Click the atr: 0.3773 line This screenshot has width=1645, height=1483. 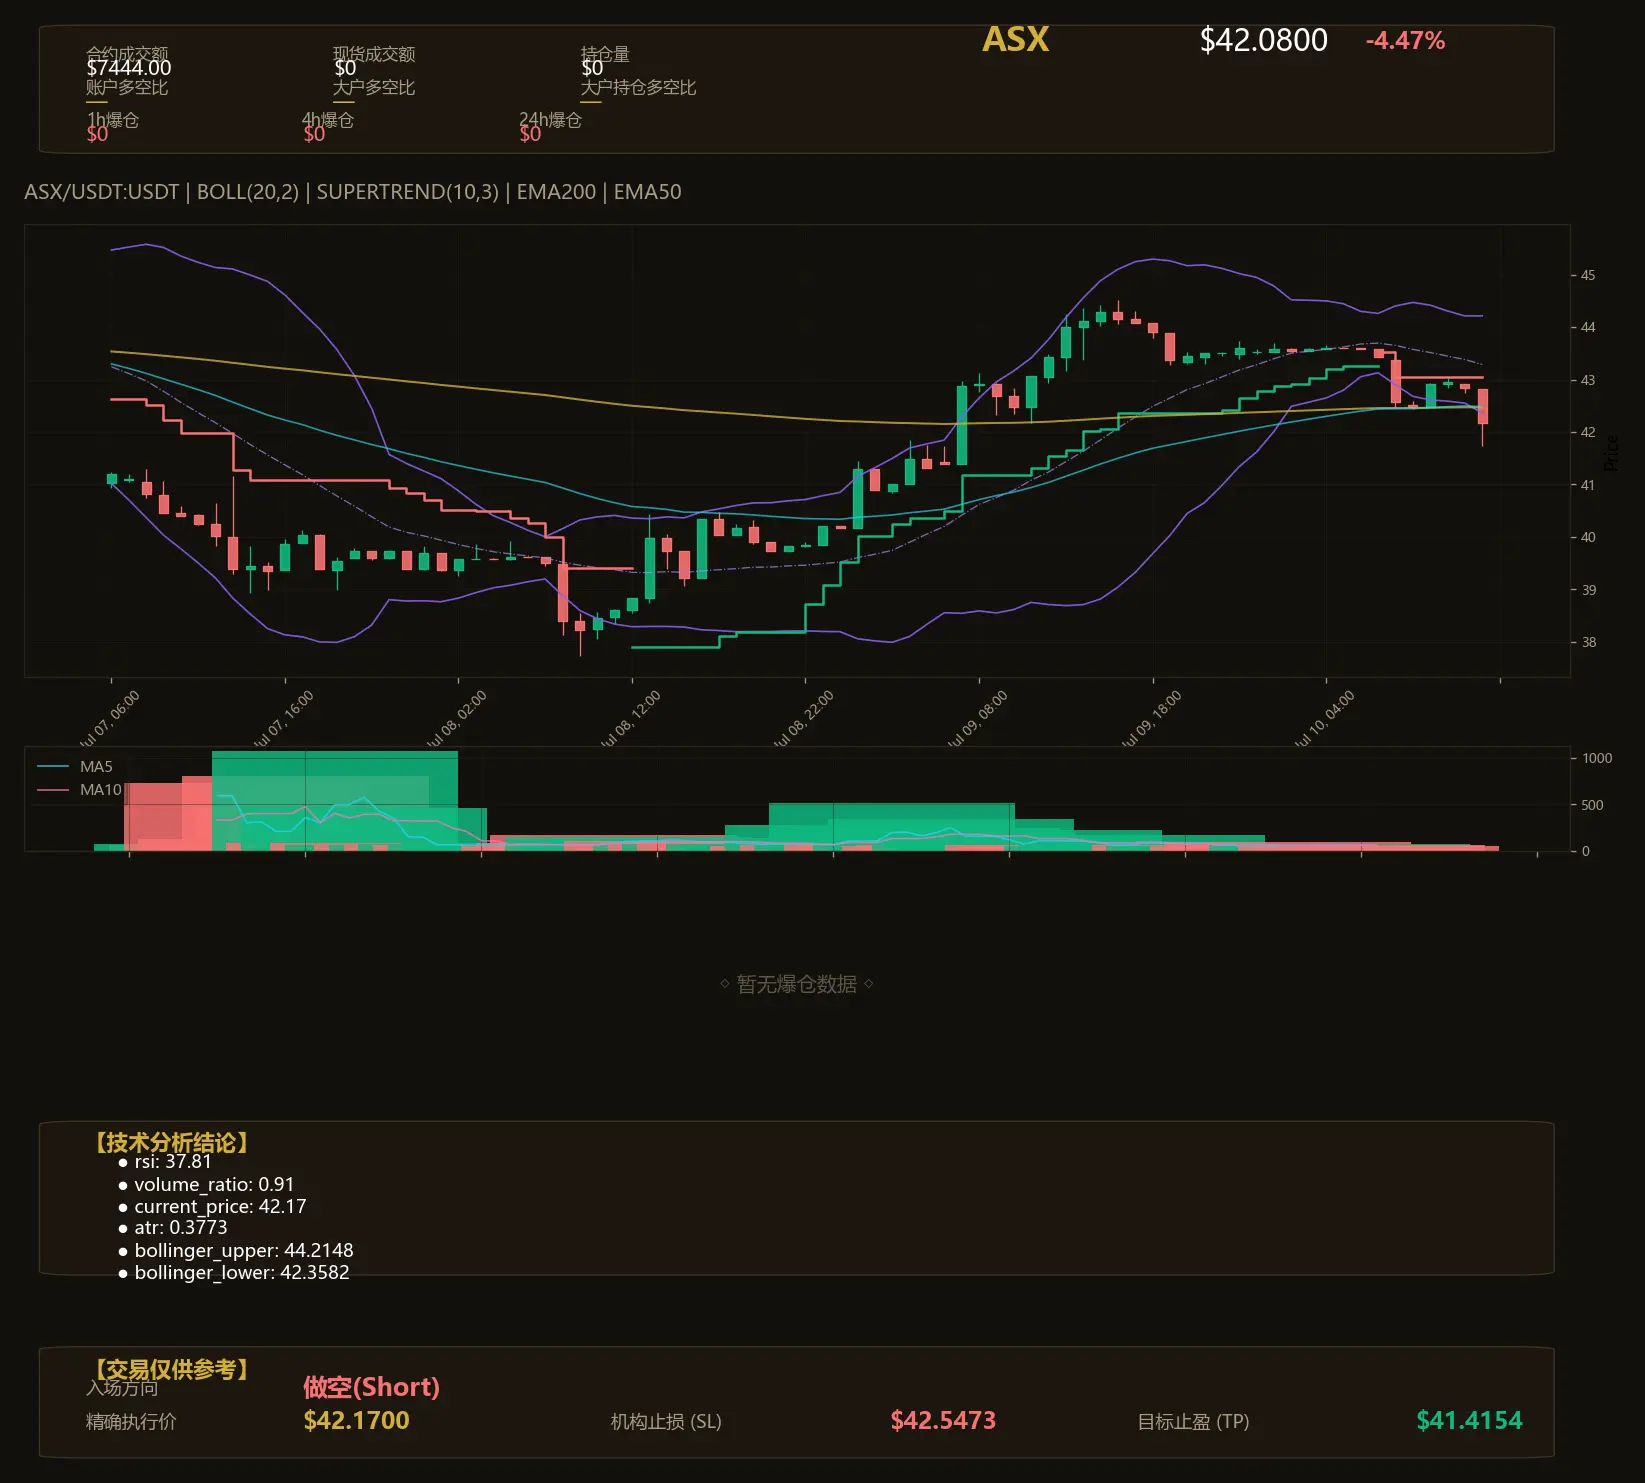[x=181, y=1228]
